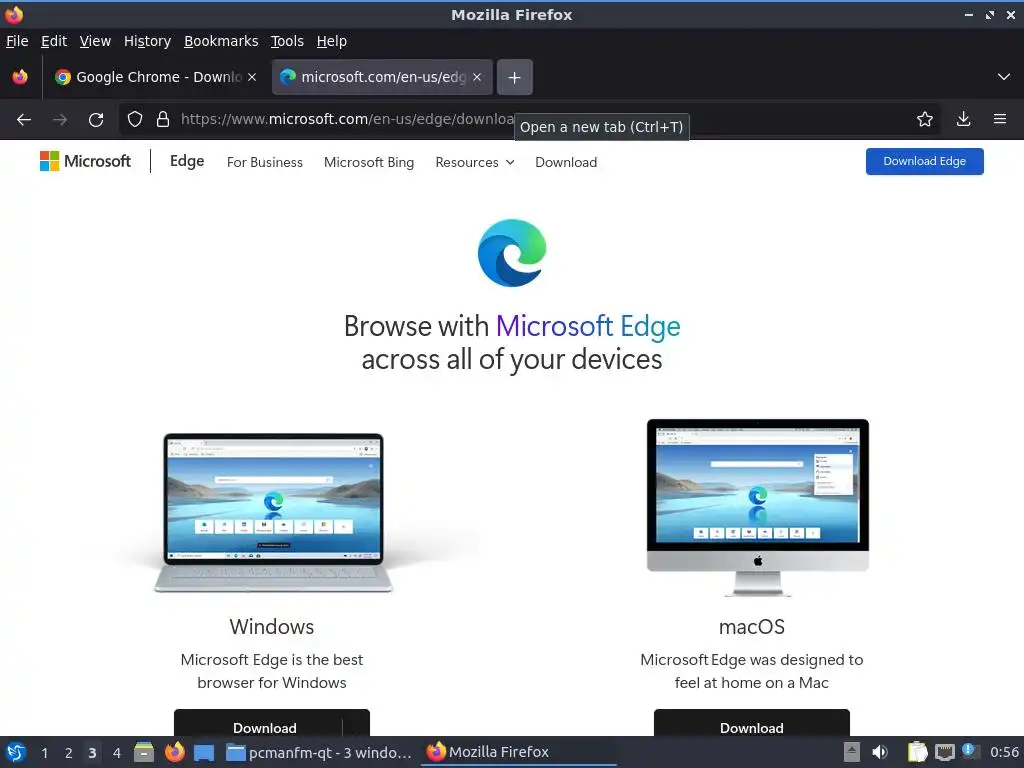Open the clipboard tray icon
Viewport: 1024px width, 768px height.
pos(918,752)
